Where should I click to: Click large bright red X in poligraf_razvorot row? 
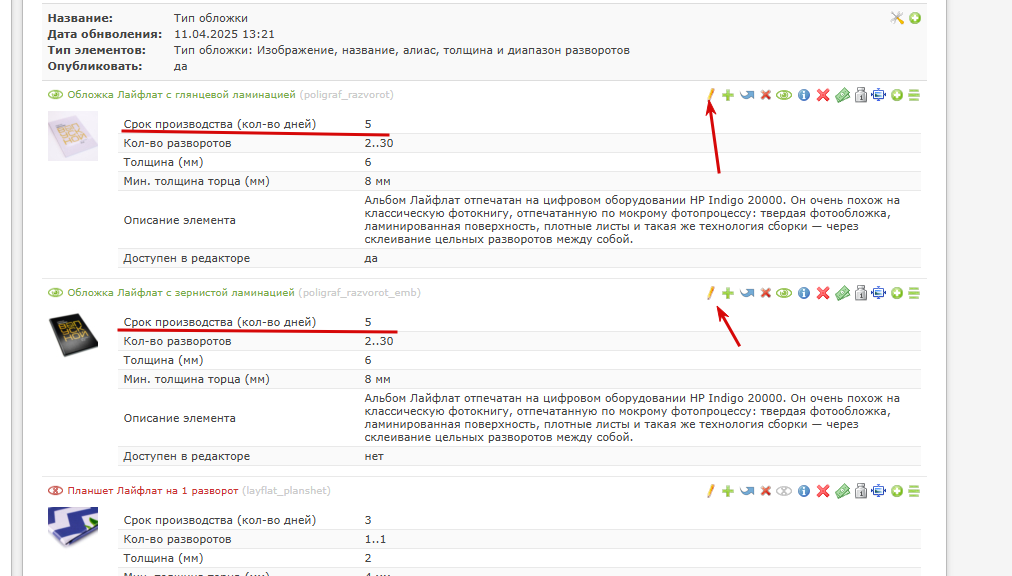pyautogui.click(x=823, y=95)
